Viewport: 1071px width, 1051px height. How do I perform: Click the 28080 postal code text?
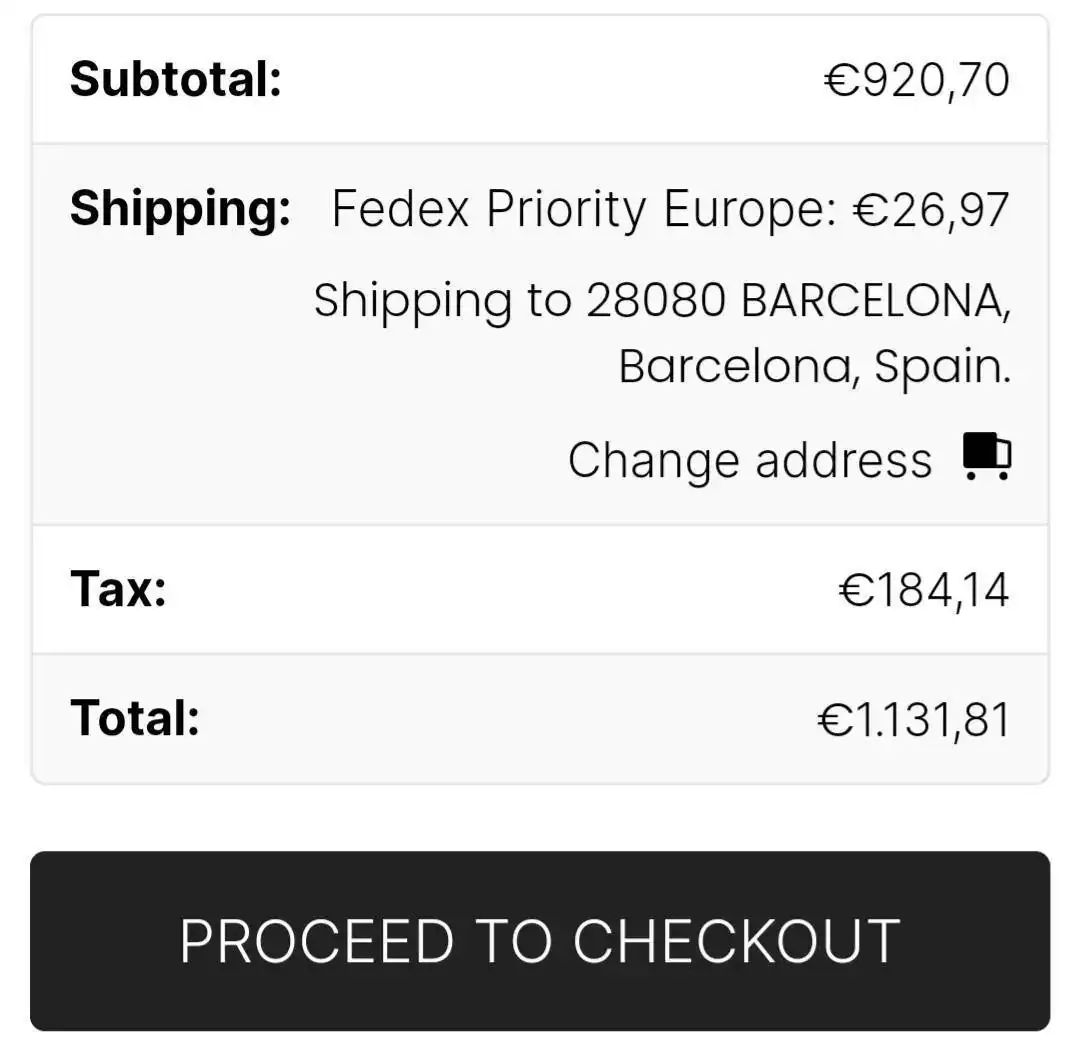655,300
